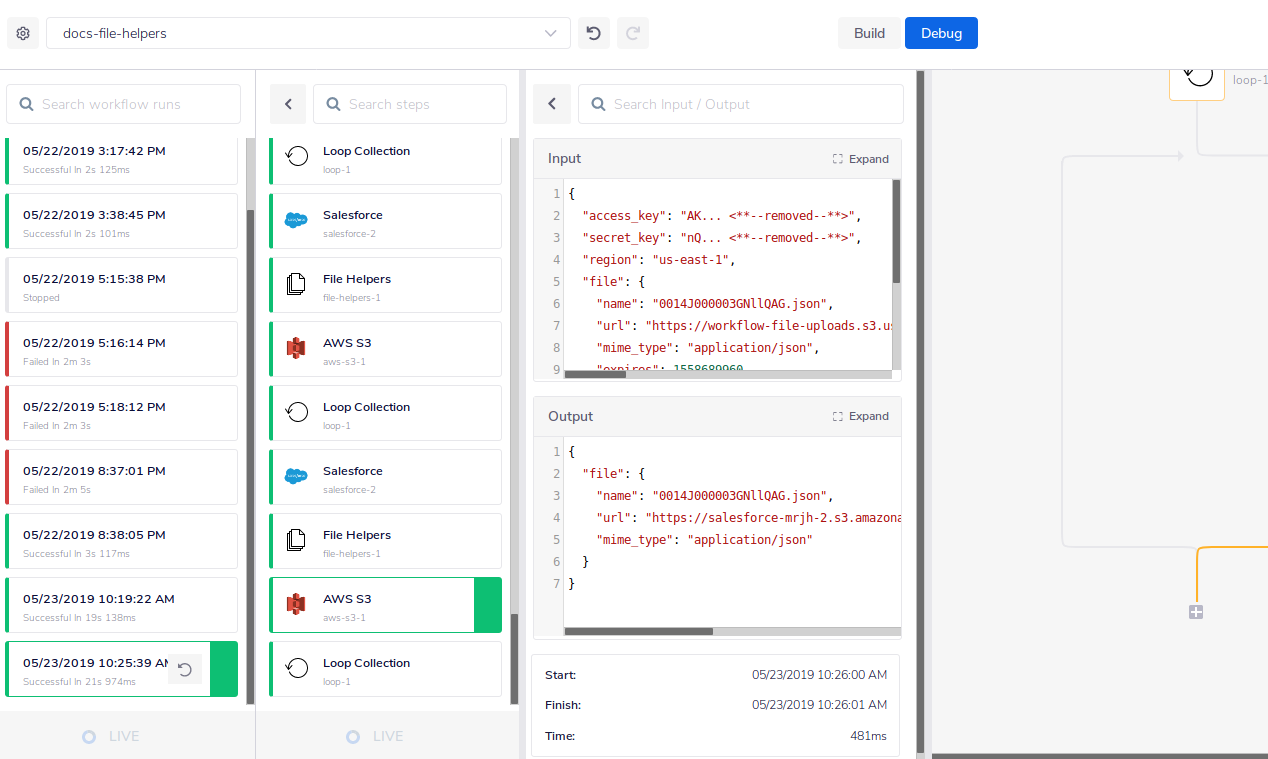Switch to the Debug tab

tap(941, 33)
